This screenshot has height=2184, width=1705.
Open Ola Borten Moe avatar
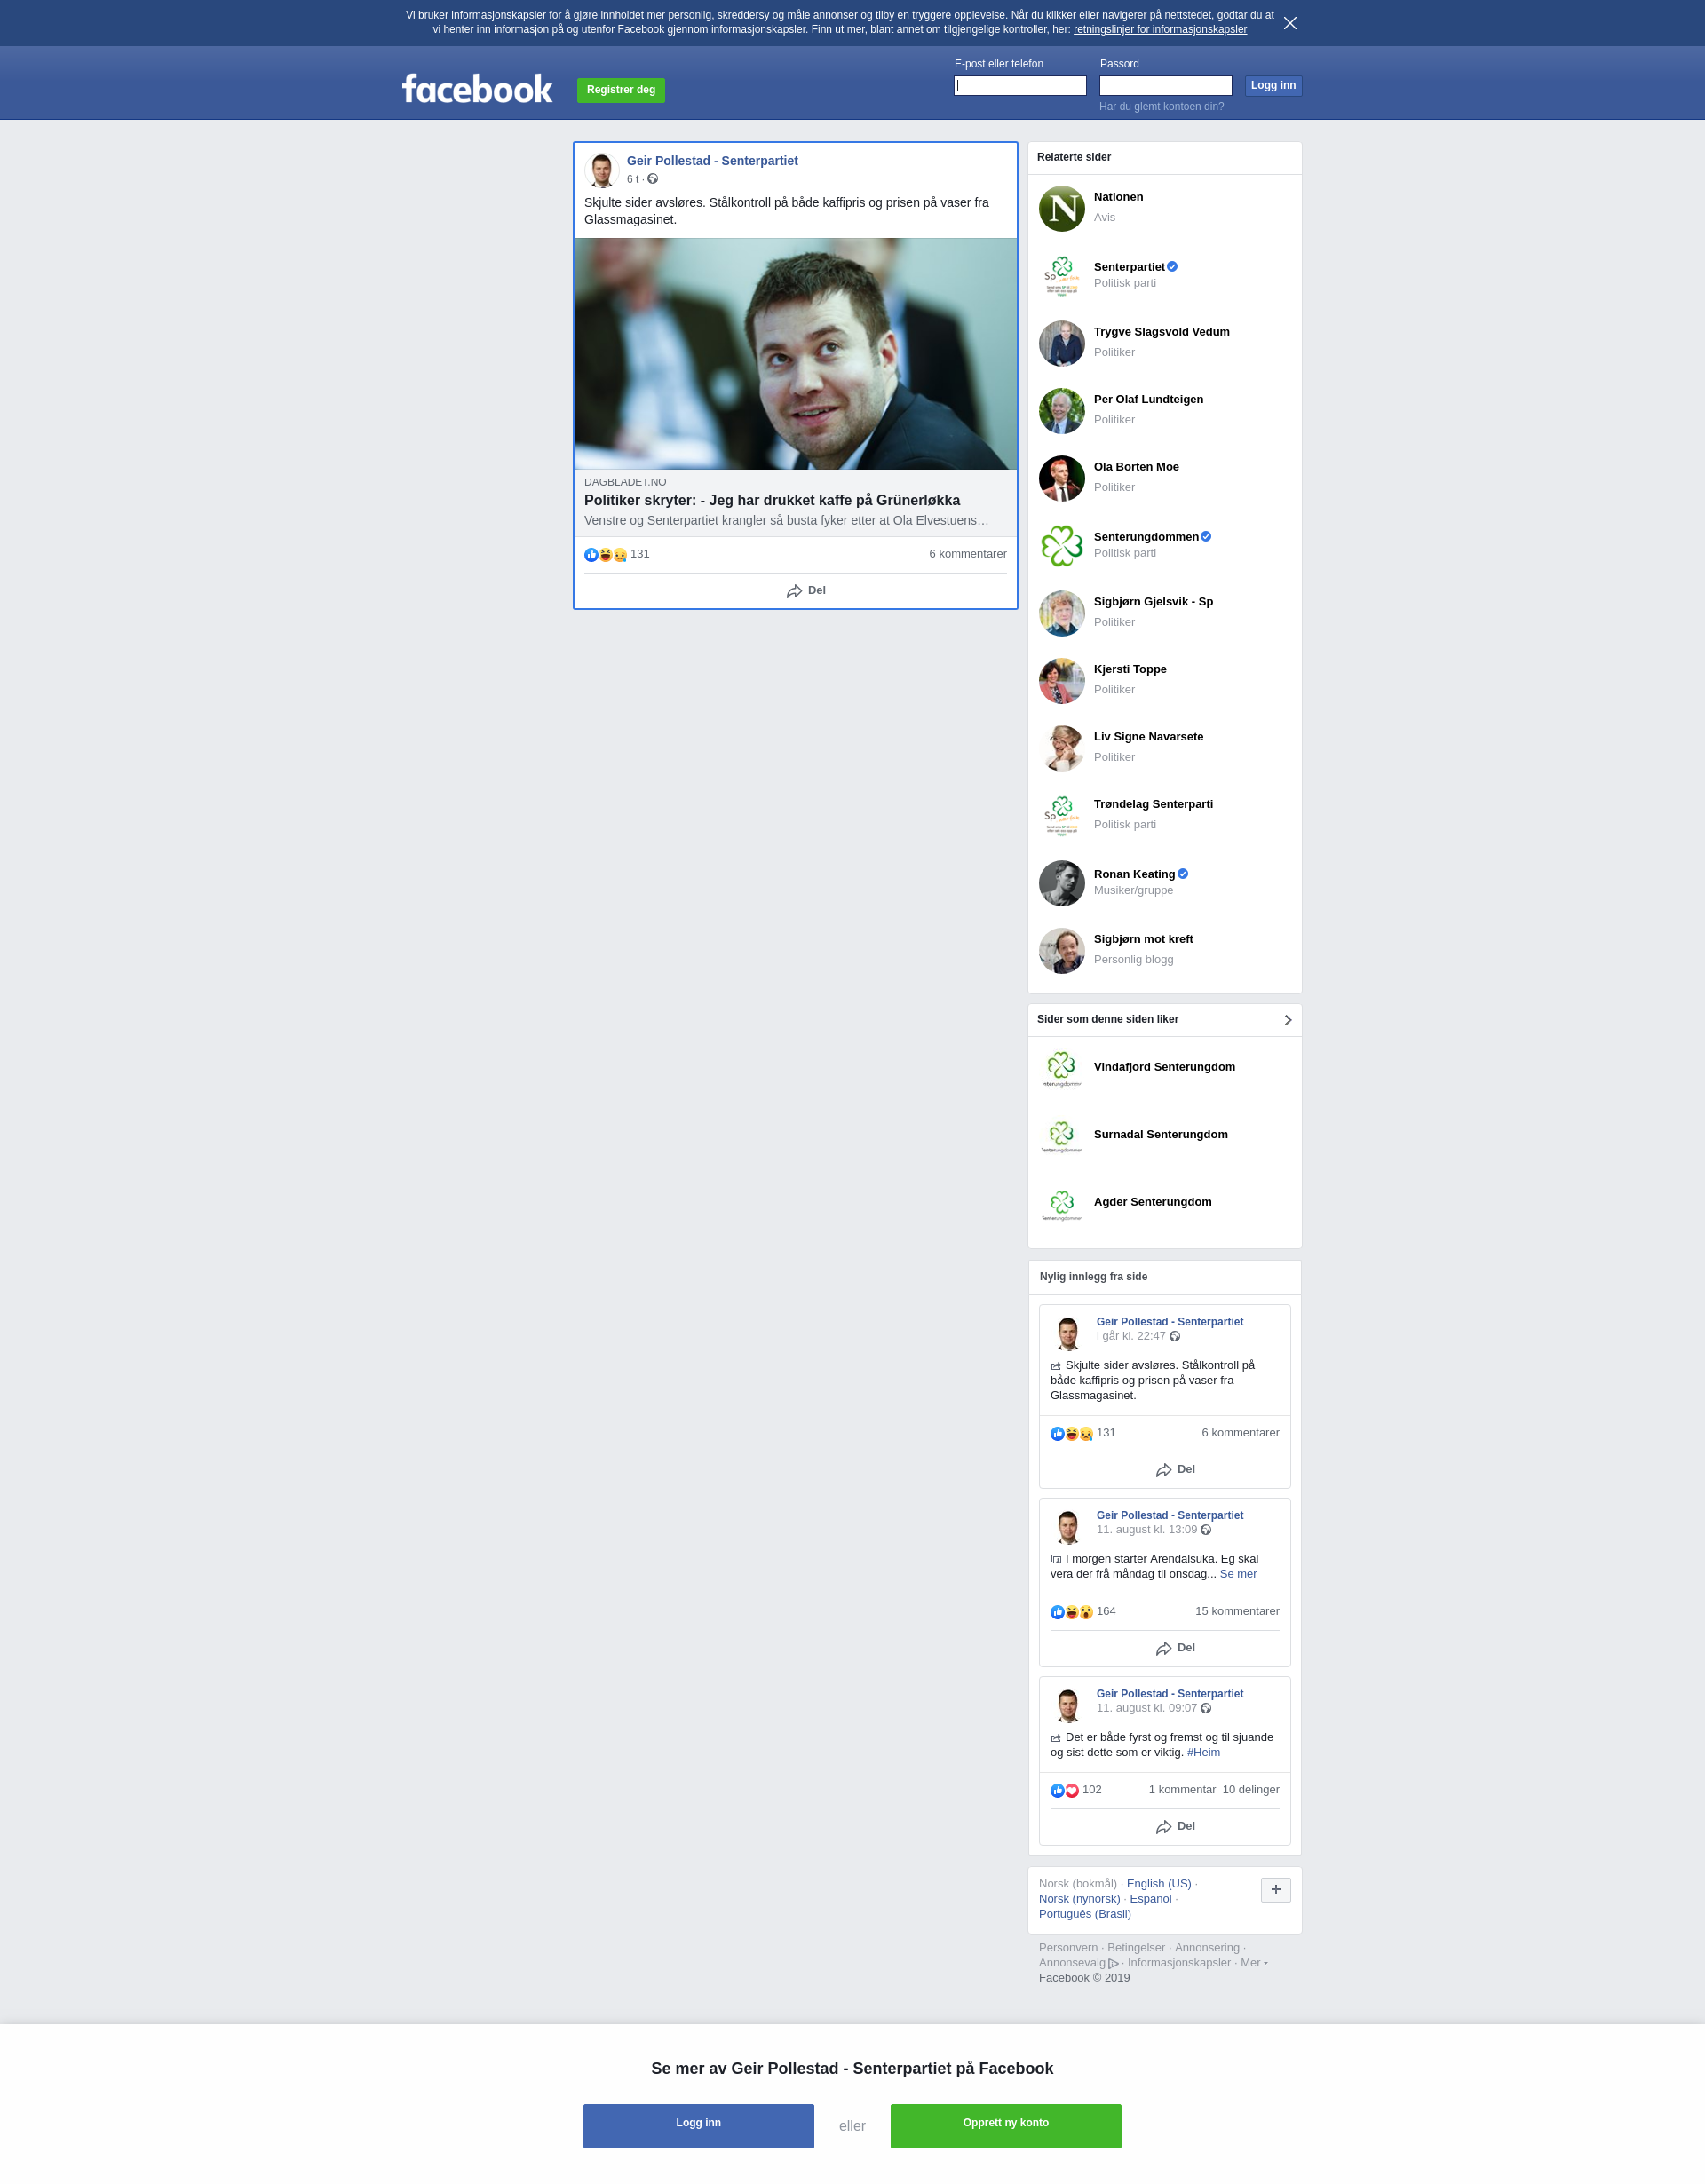[x=1061, y=478]
